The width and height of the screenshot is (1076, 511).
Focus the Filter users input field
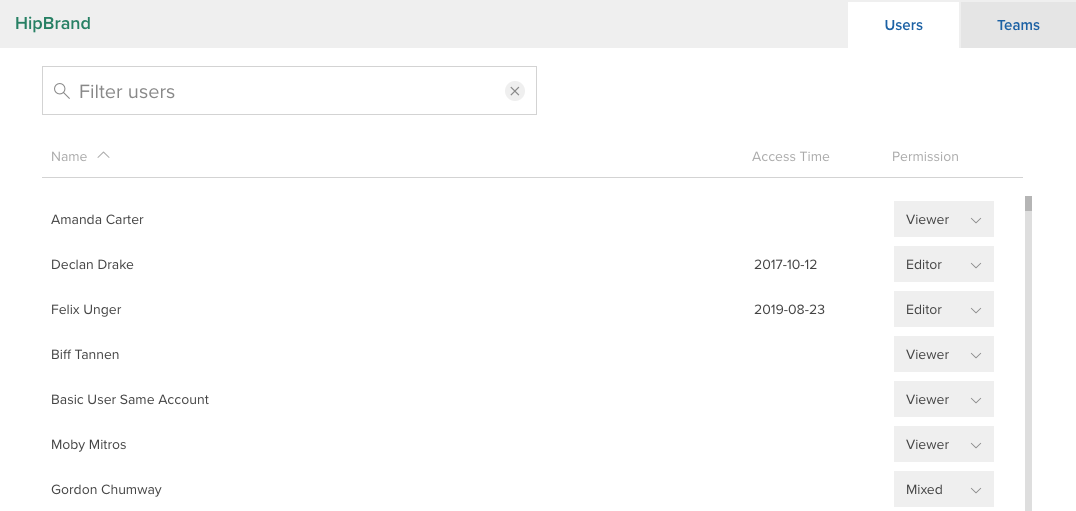click(290, 91)
